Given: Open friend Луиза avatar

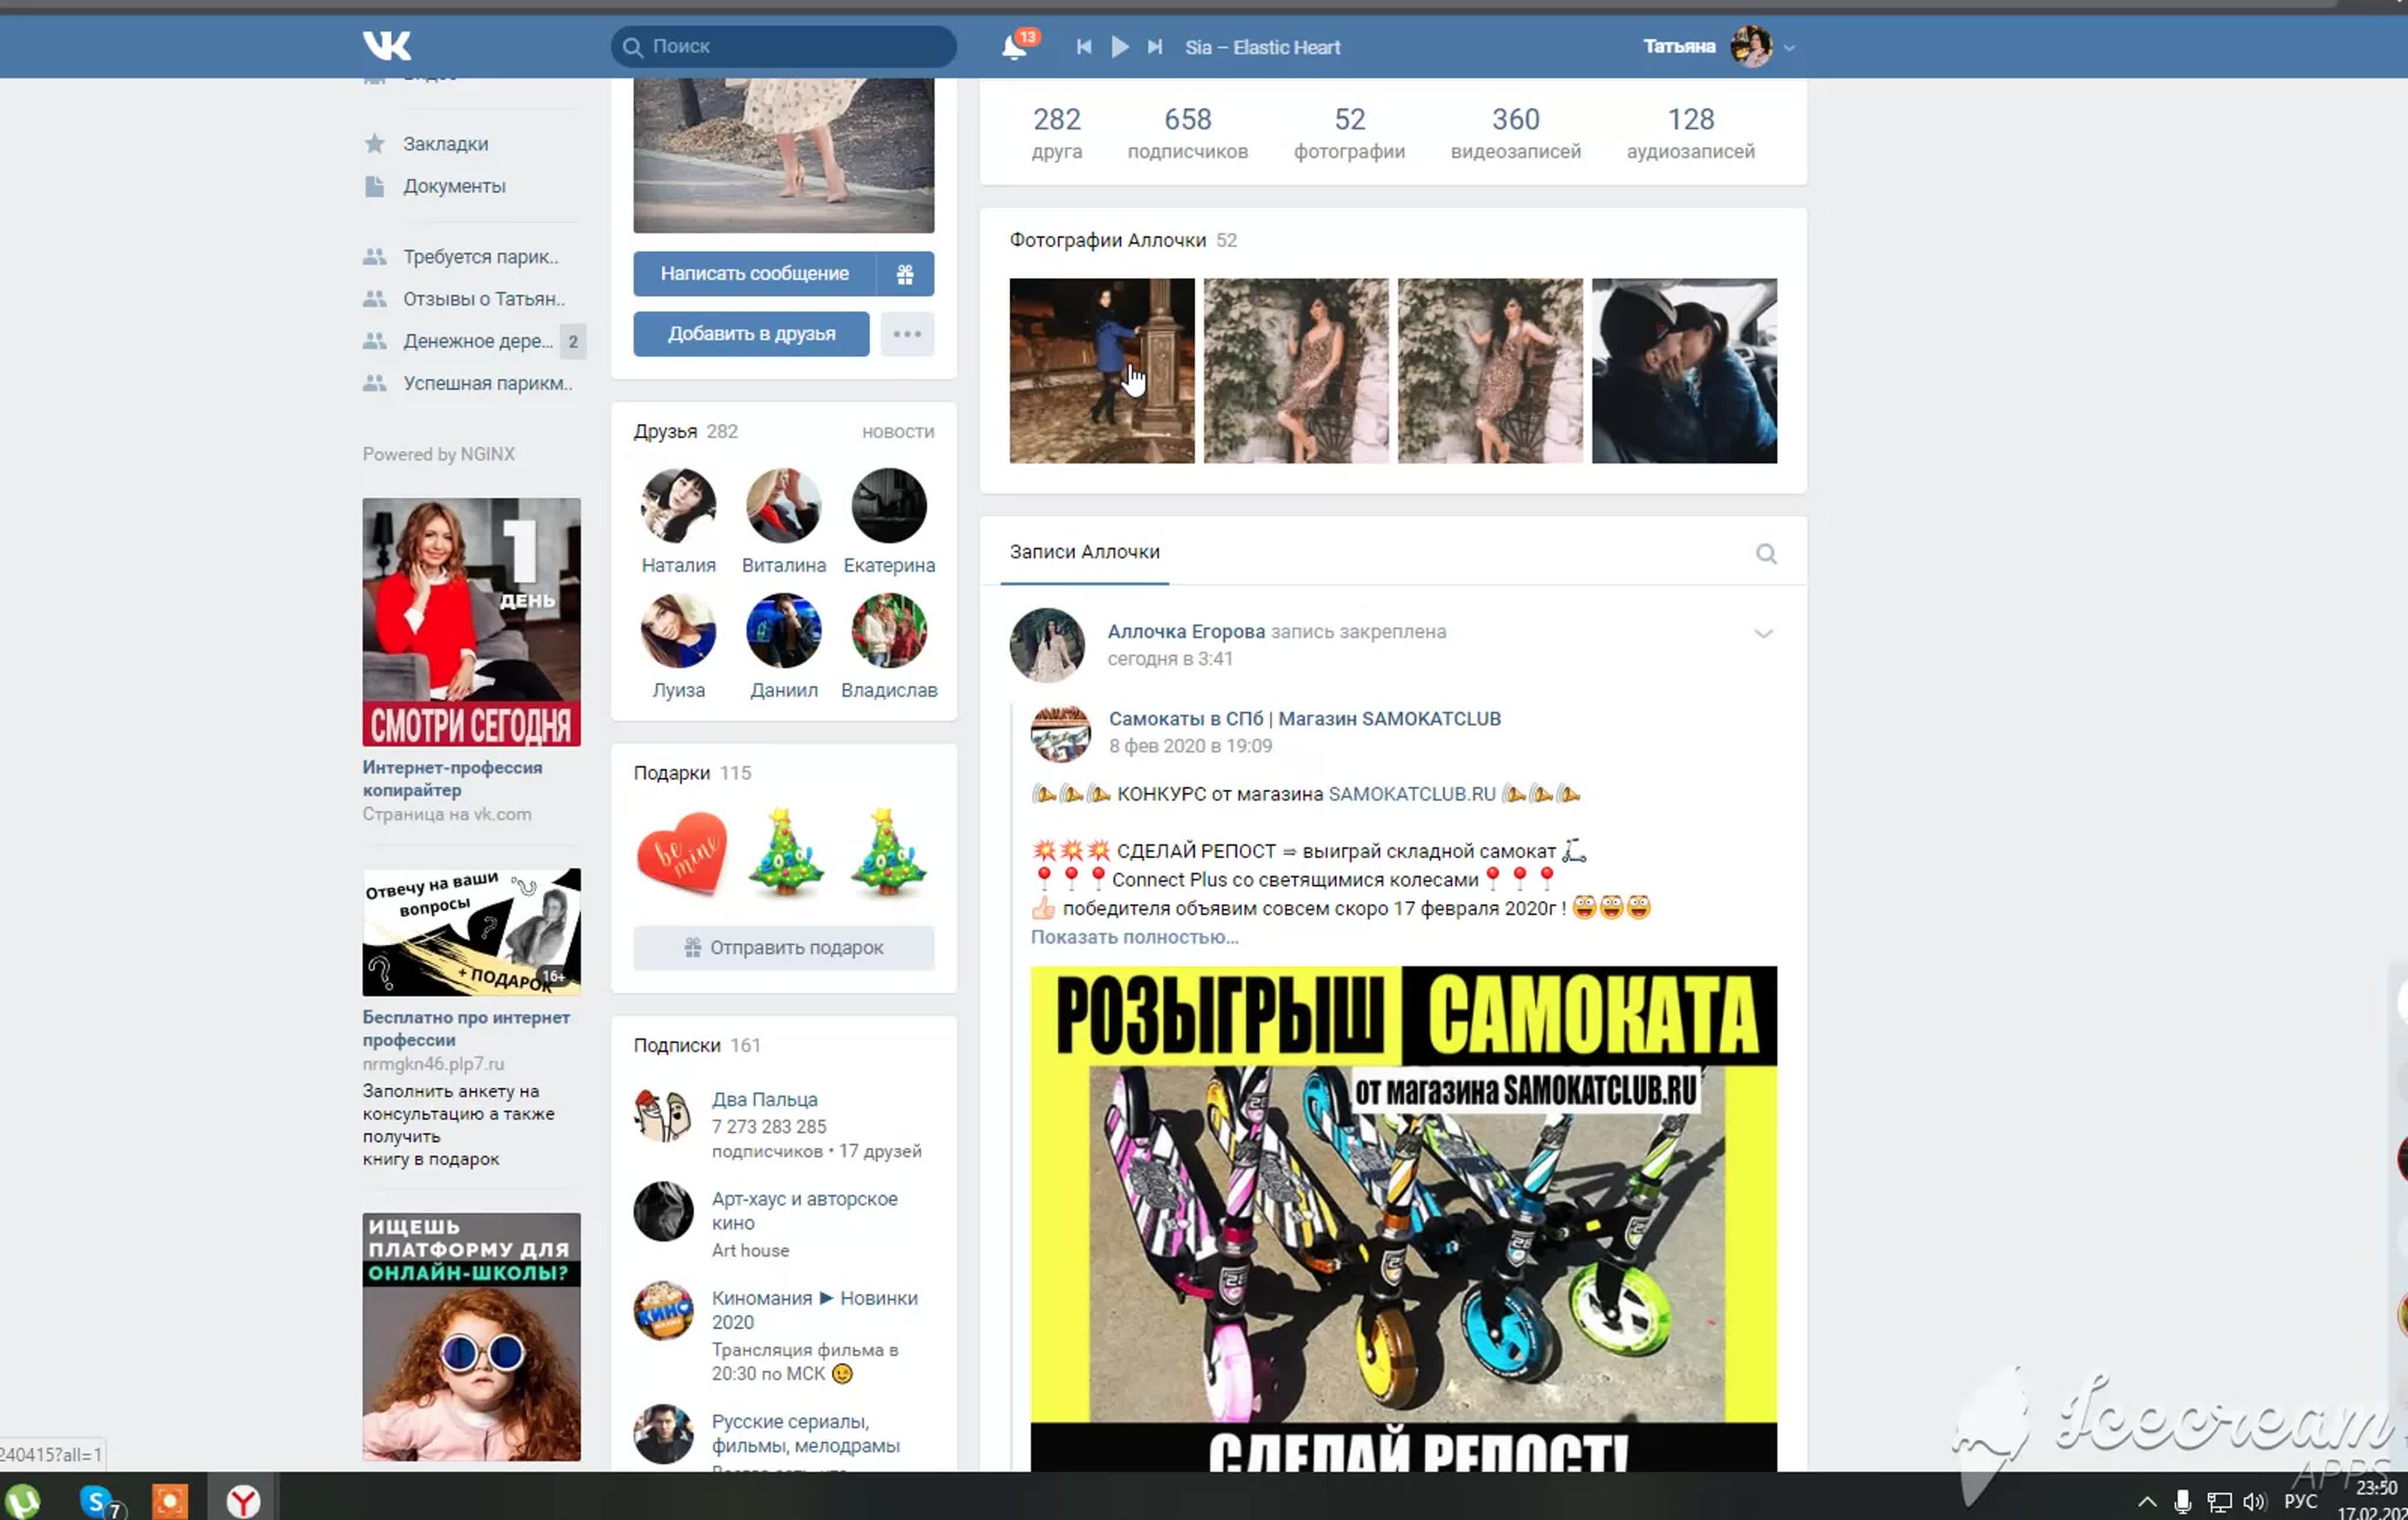Looking at the screenshot, I should click(x=678, y=630).
